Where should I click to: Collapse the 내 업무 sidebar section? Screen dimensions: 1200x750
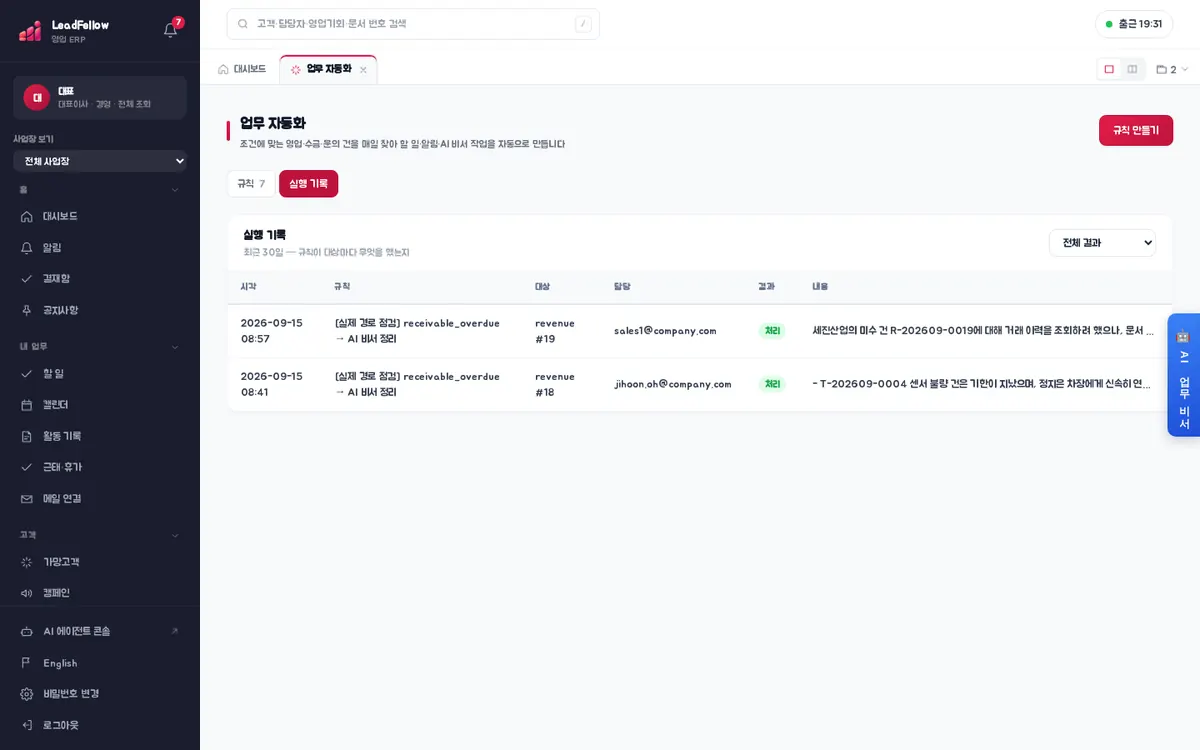pos(175,347)
